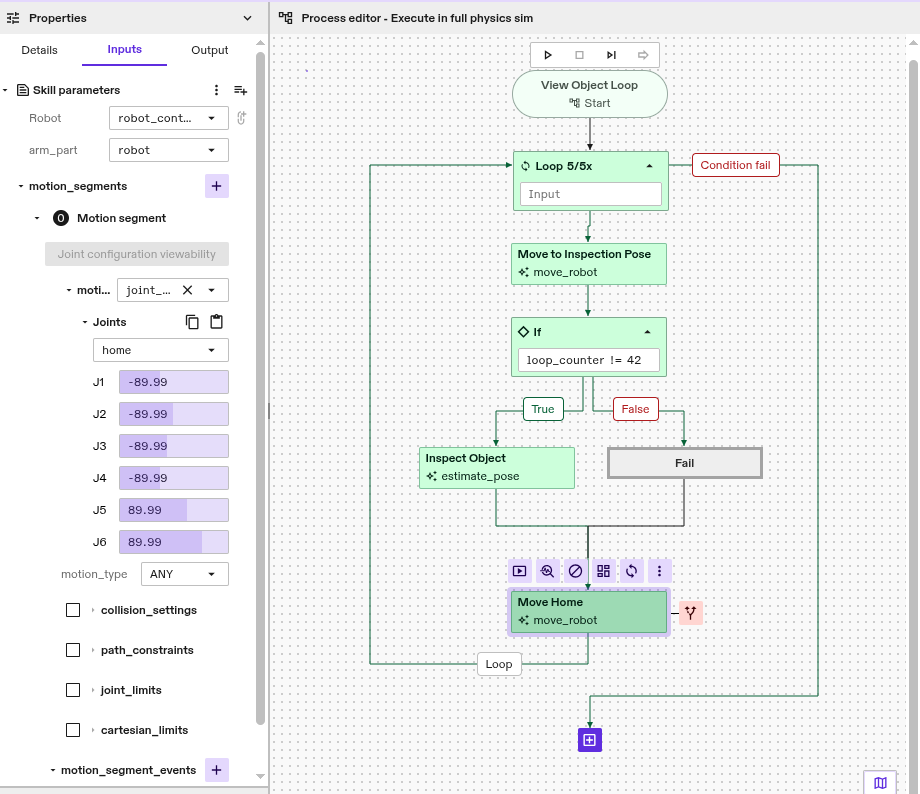Click the disable node icon above Move Home

576,571
